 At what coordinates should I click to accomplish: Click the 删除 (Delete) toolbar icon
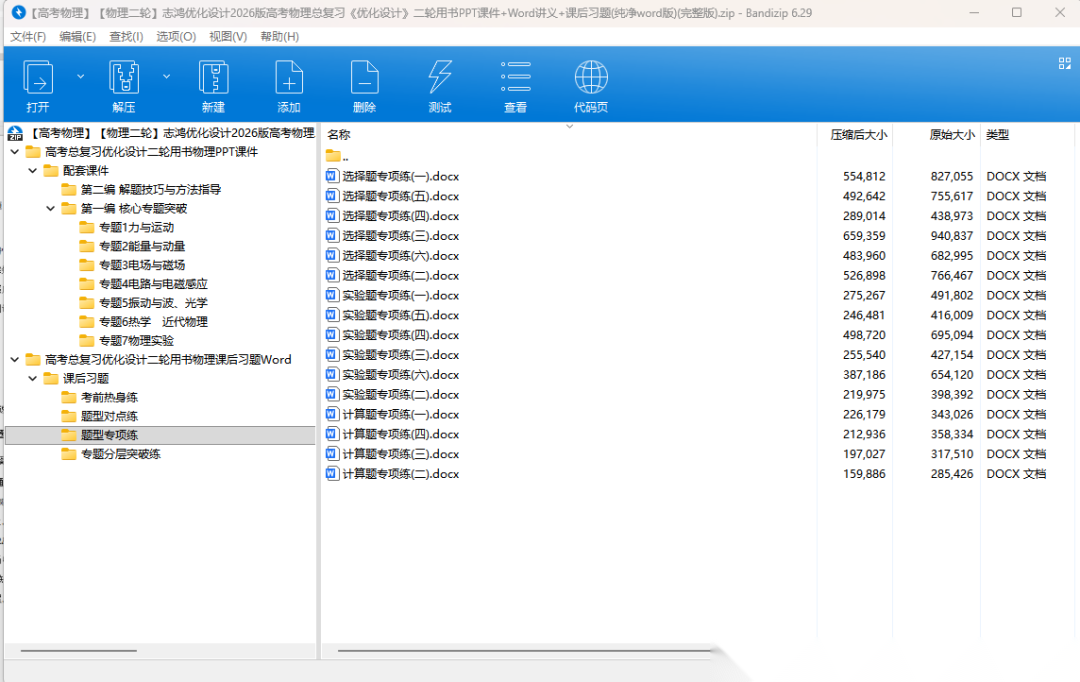[x=364, y=78]
